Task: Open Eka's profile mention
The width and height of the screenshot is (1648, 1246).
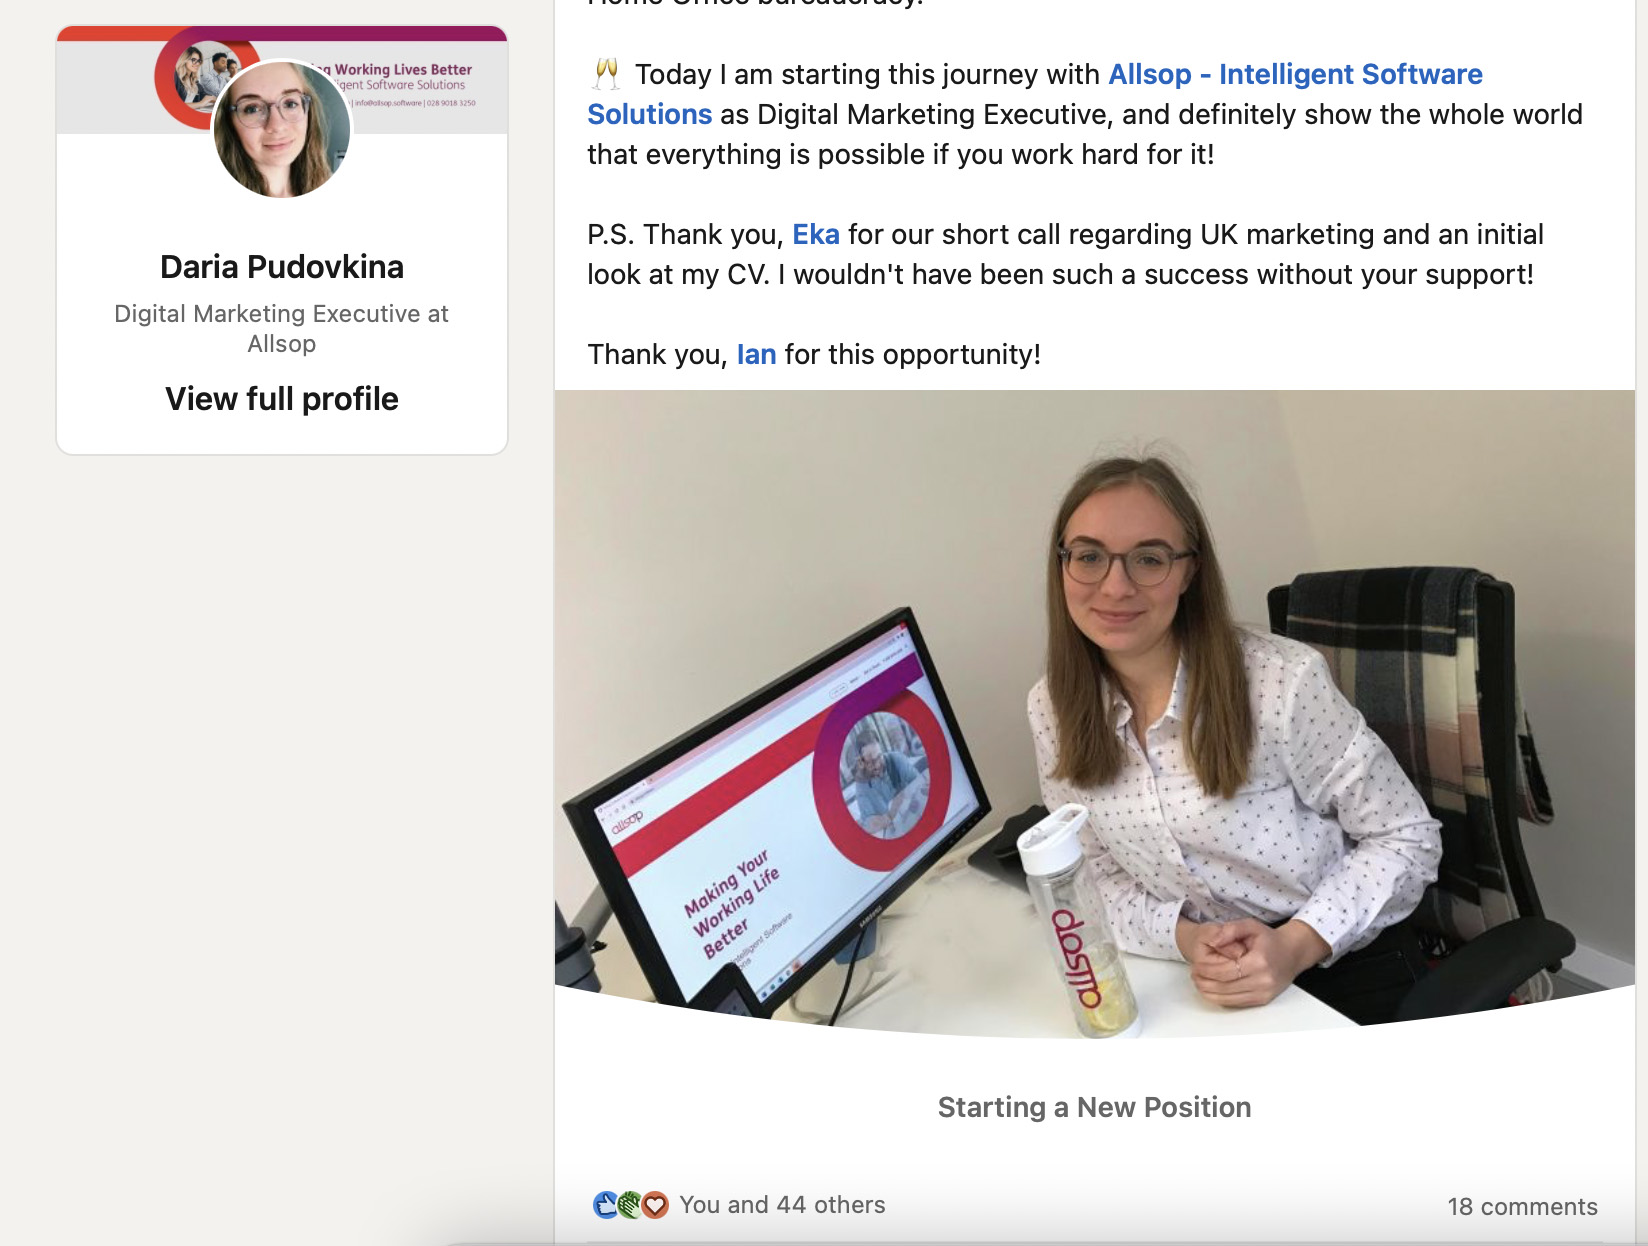Action: 816,234
